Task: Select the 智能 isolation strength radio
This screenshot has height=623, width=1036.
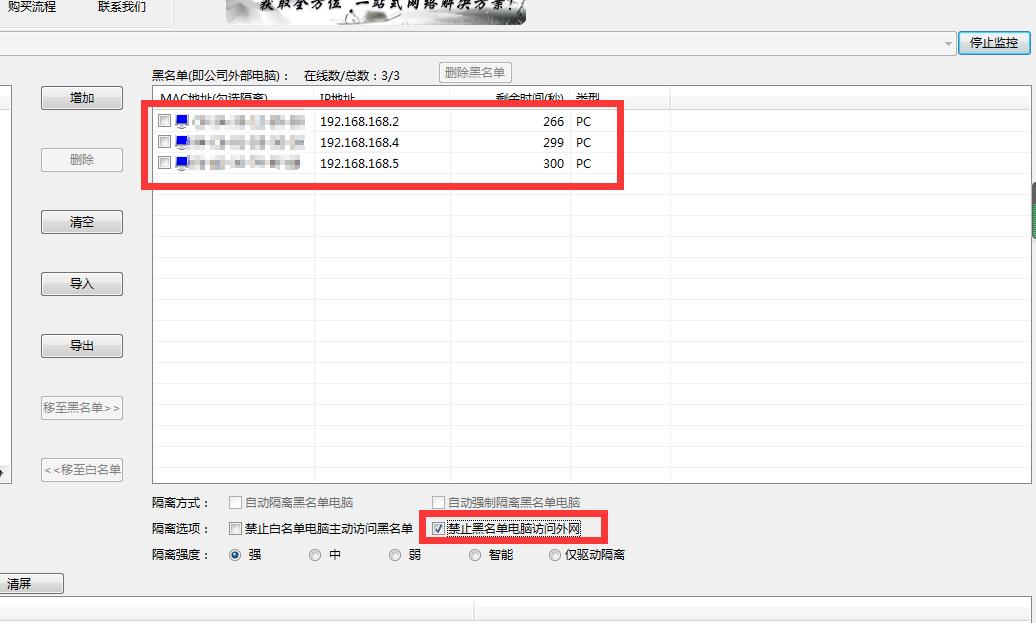Action: (475, 555)
